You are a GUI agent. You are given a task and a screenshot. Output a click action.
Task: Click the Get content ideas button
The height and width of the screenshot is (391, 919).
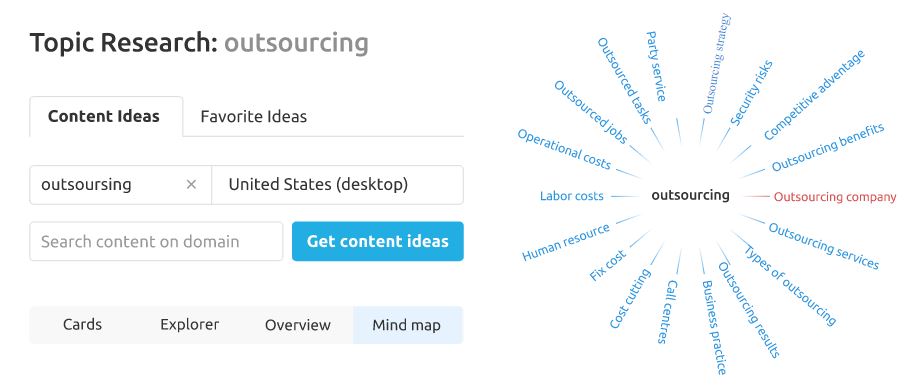pos(378,241)
